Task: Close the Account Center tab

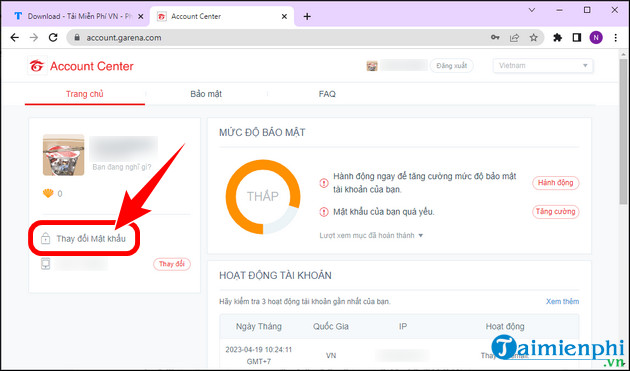Action: pyautogui.click(x=284, y=16)
